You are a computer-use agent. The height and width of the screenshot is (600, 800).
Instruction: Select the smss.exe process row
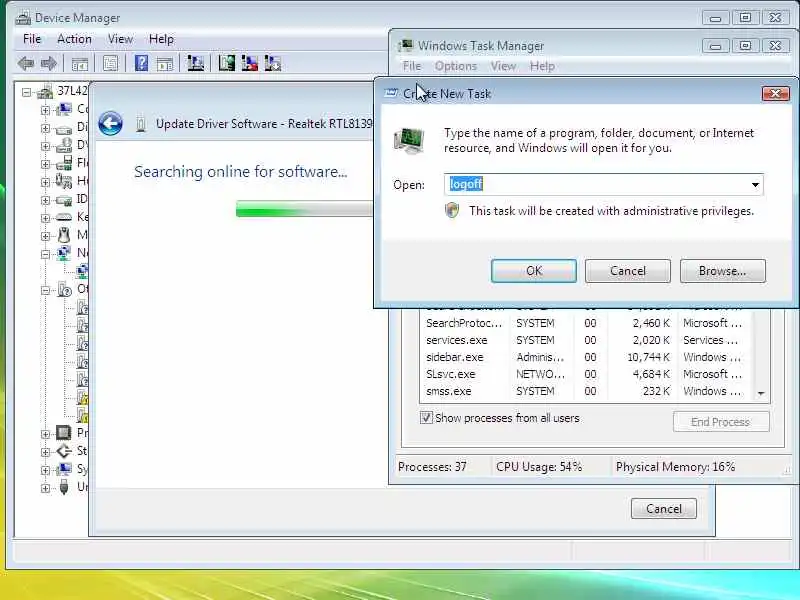587,391
